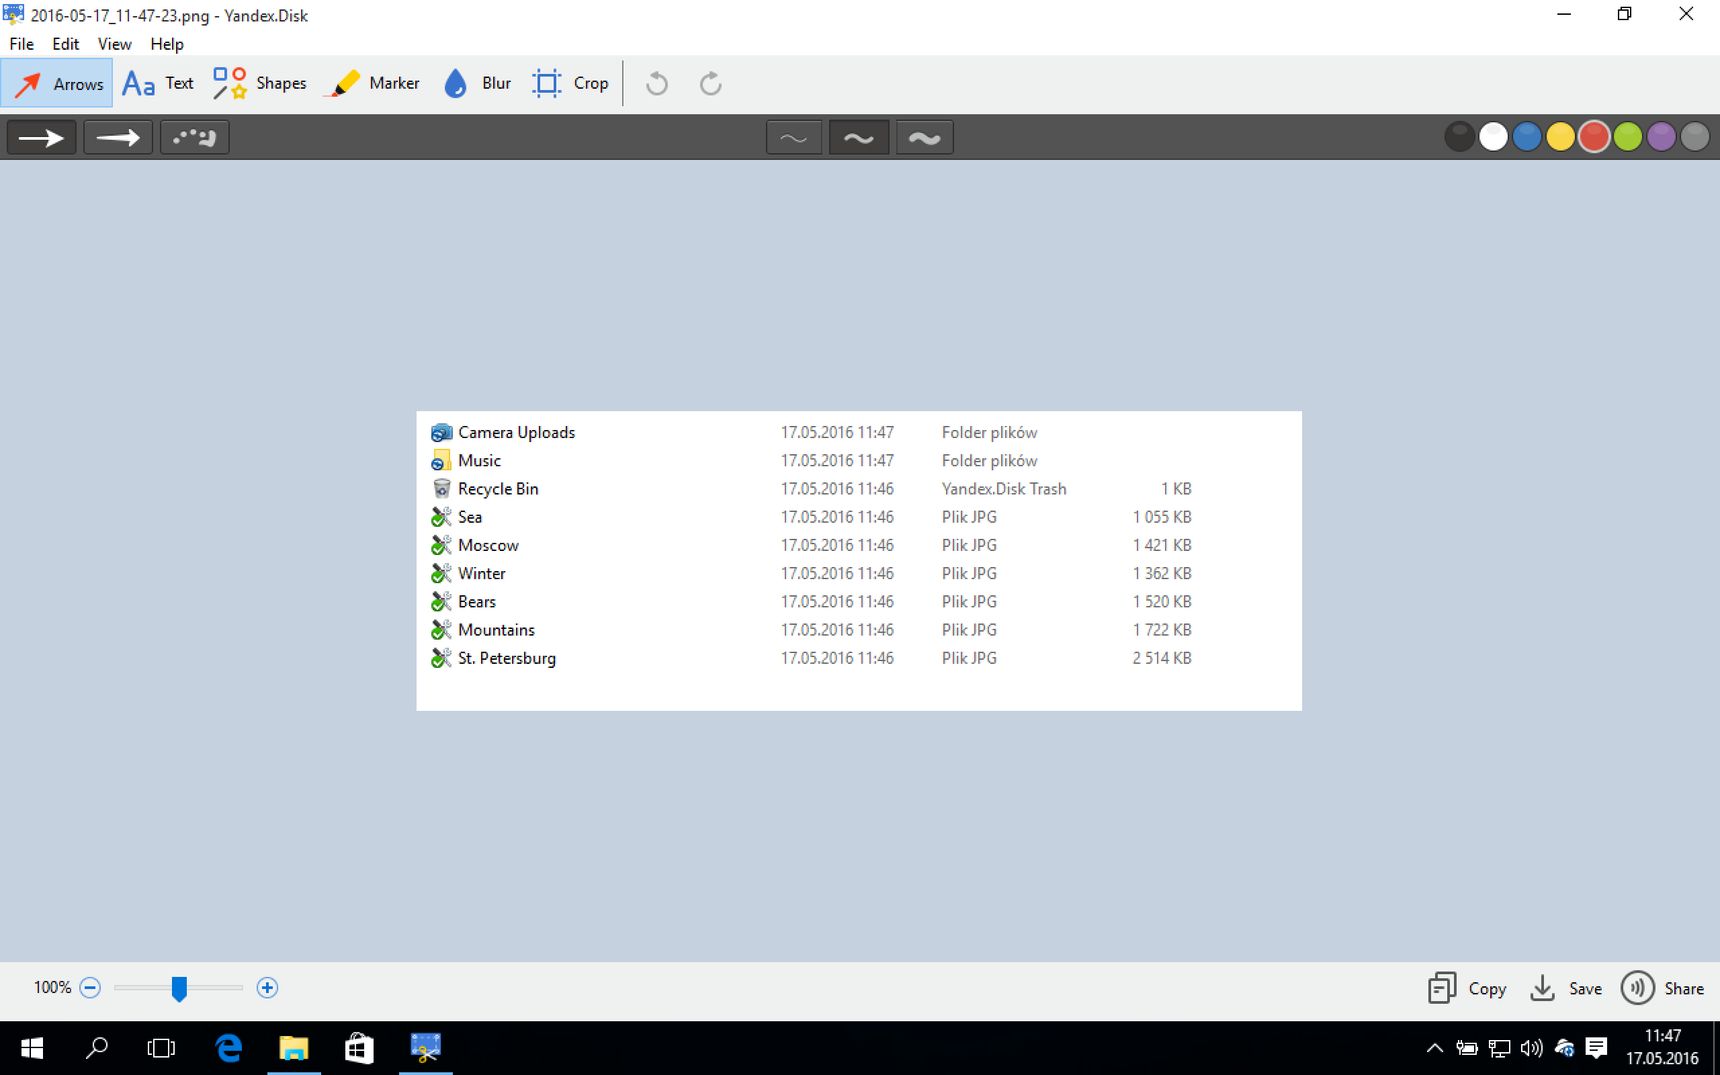The width and height of the screenshot is (1720, 1075).
Task: Open the Action Center notifications
Action: [x=1597, y=1048]
